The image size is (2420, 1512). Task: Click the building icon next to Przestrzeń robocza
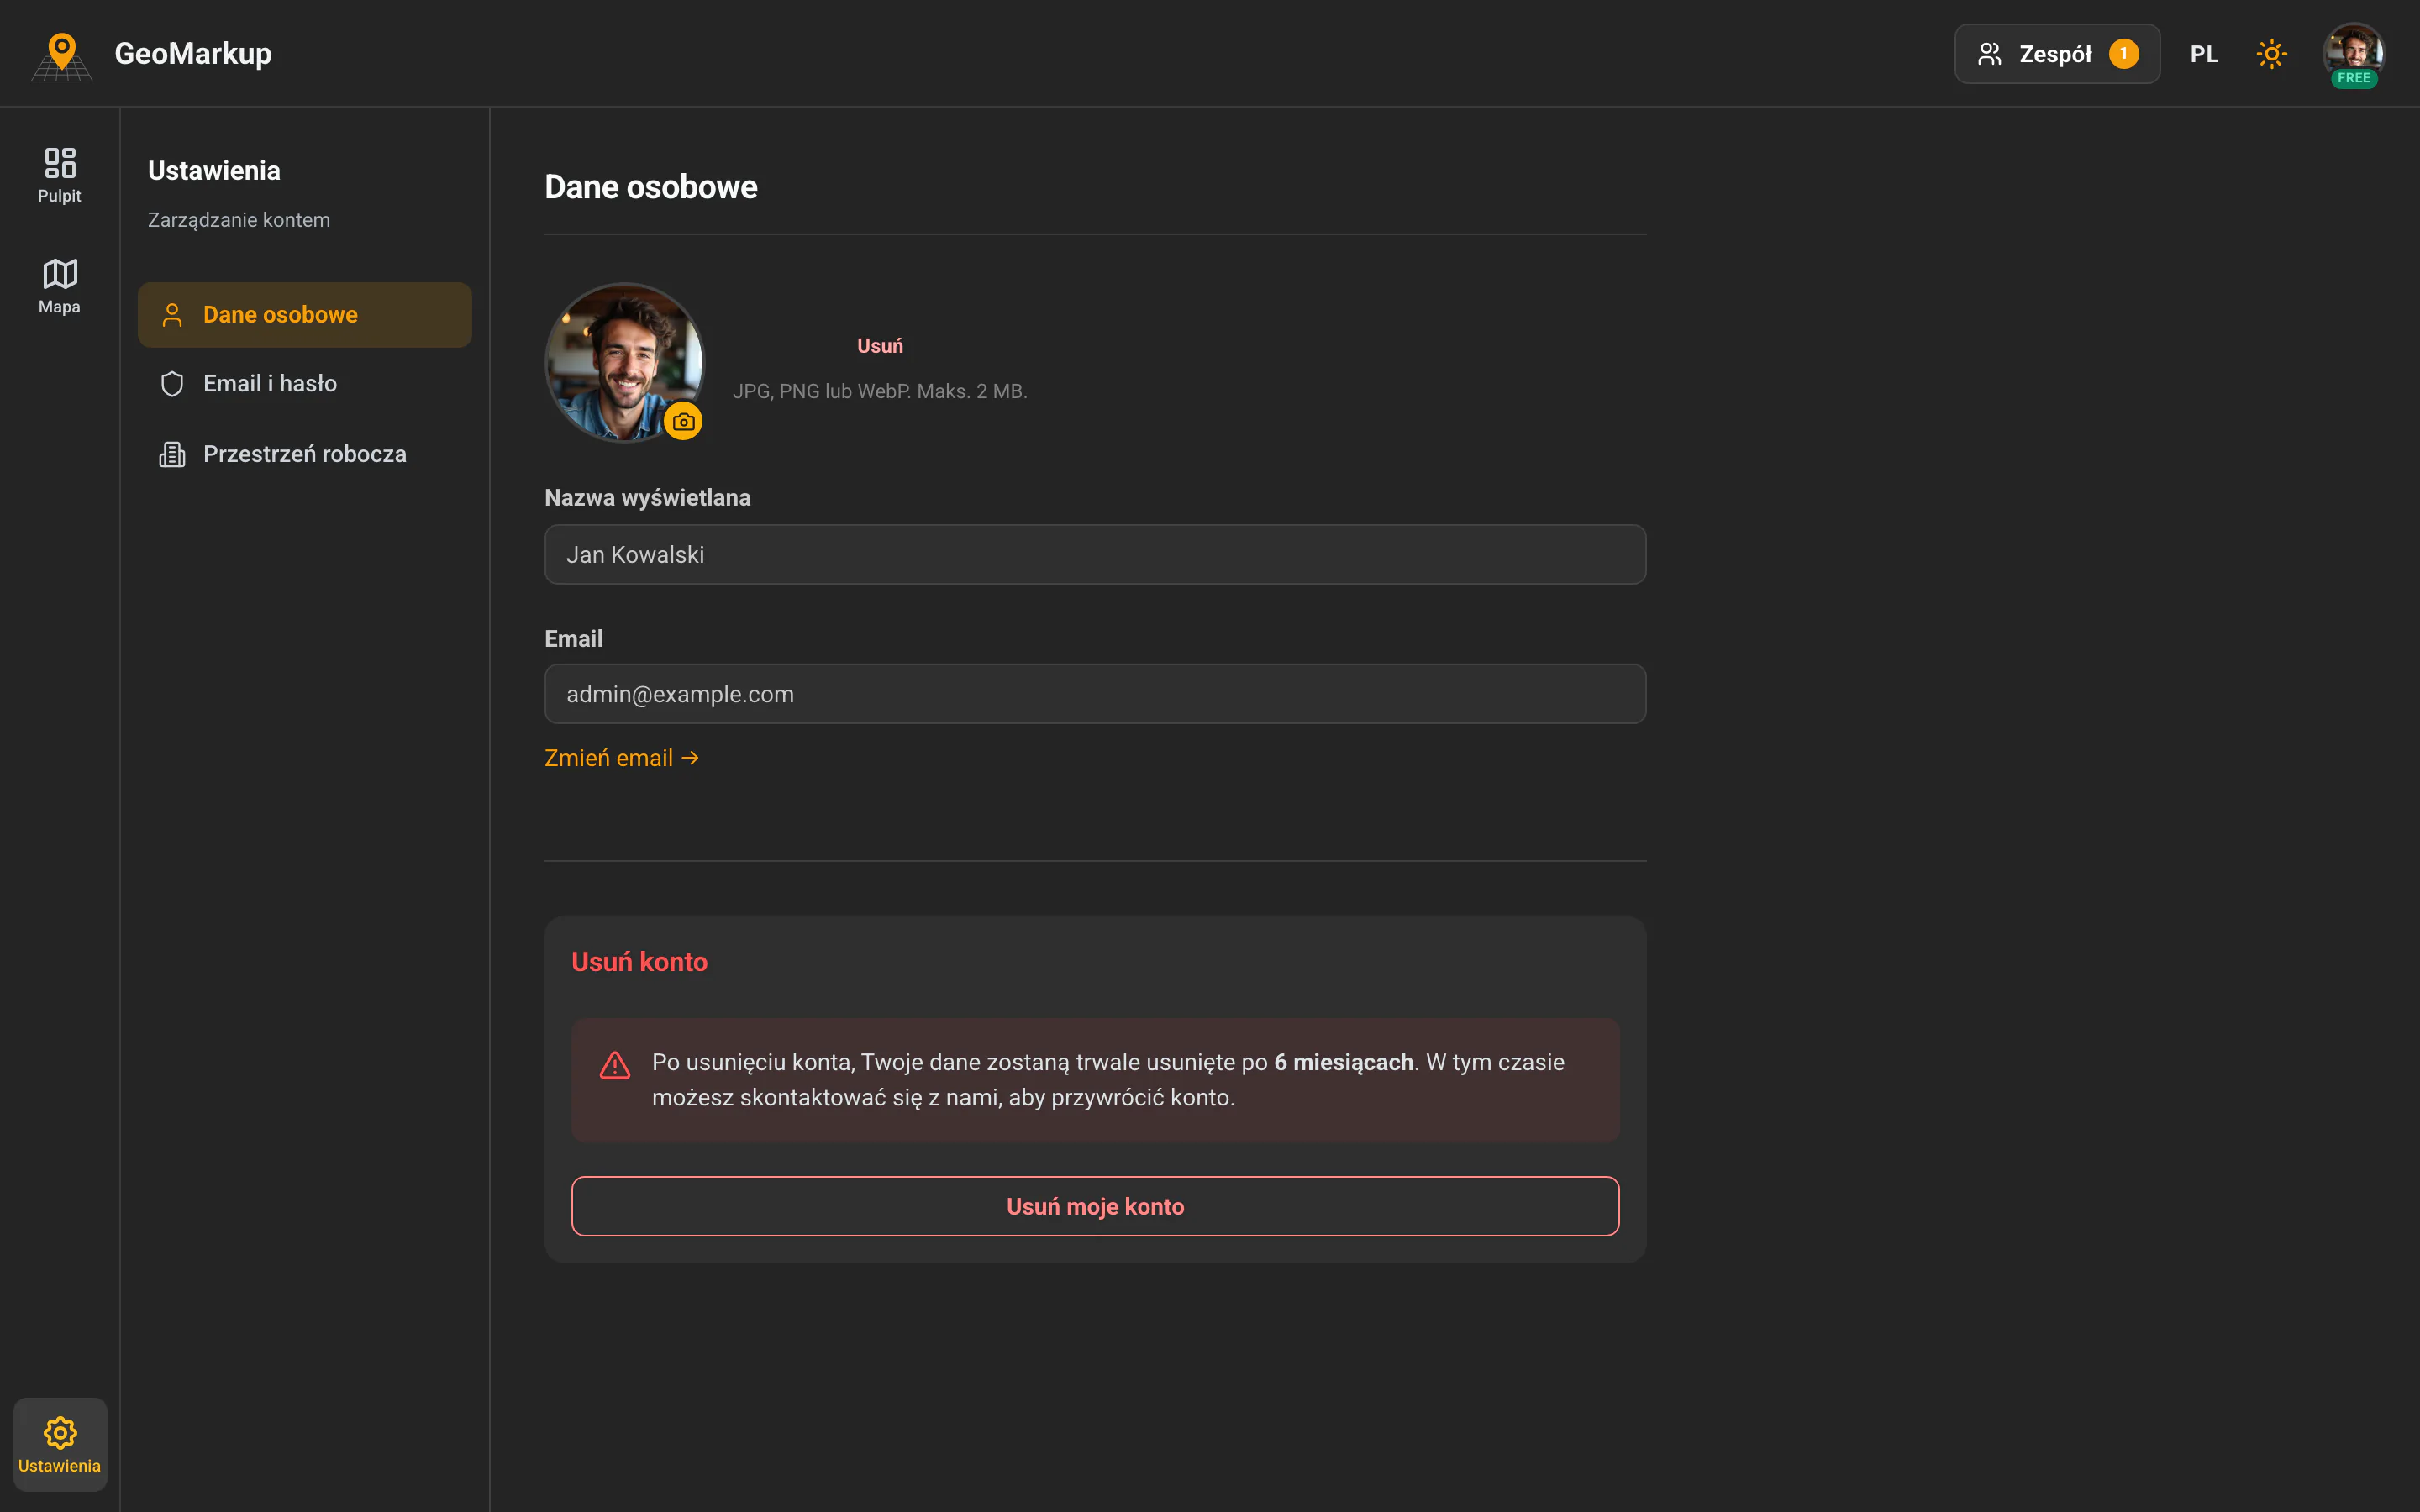(172, 454)
